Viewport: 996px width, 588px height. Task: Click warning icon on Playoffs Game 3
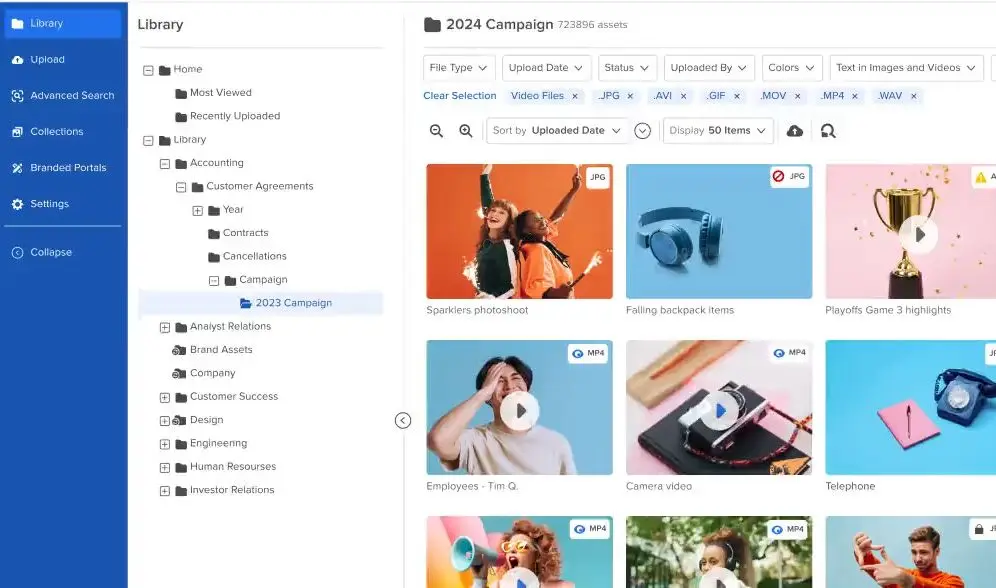coord(981,177)
